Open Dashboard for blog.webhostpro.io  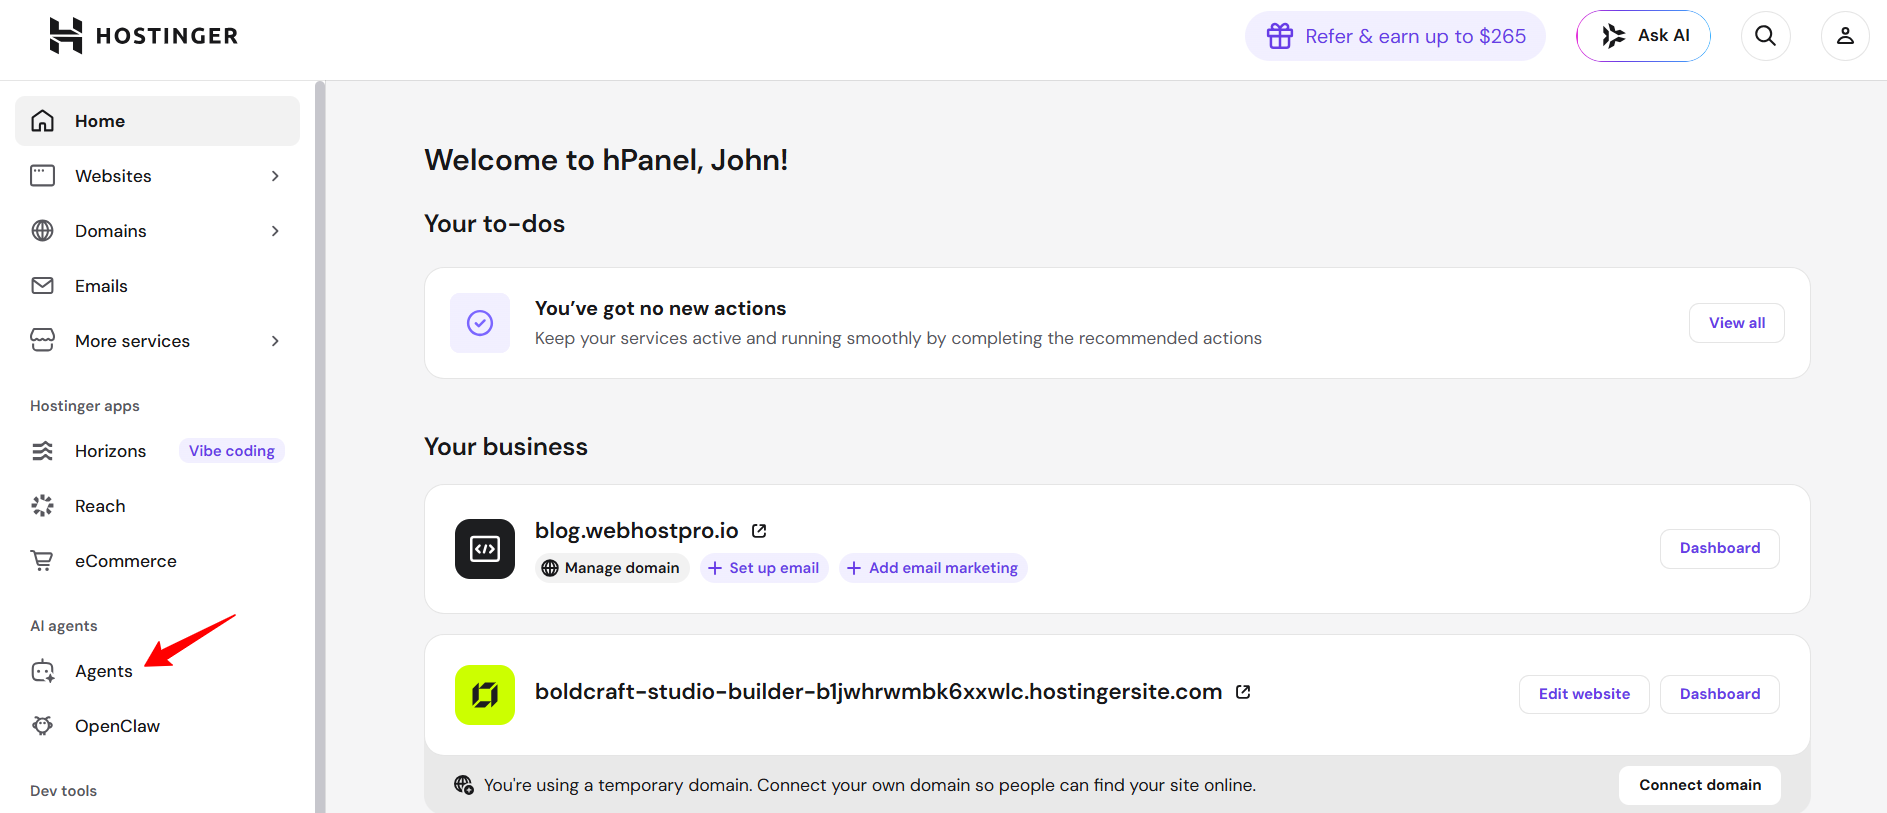(x=1720, y=549)
